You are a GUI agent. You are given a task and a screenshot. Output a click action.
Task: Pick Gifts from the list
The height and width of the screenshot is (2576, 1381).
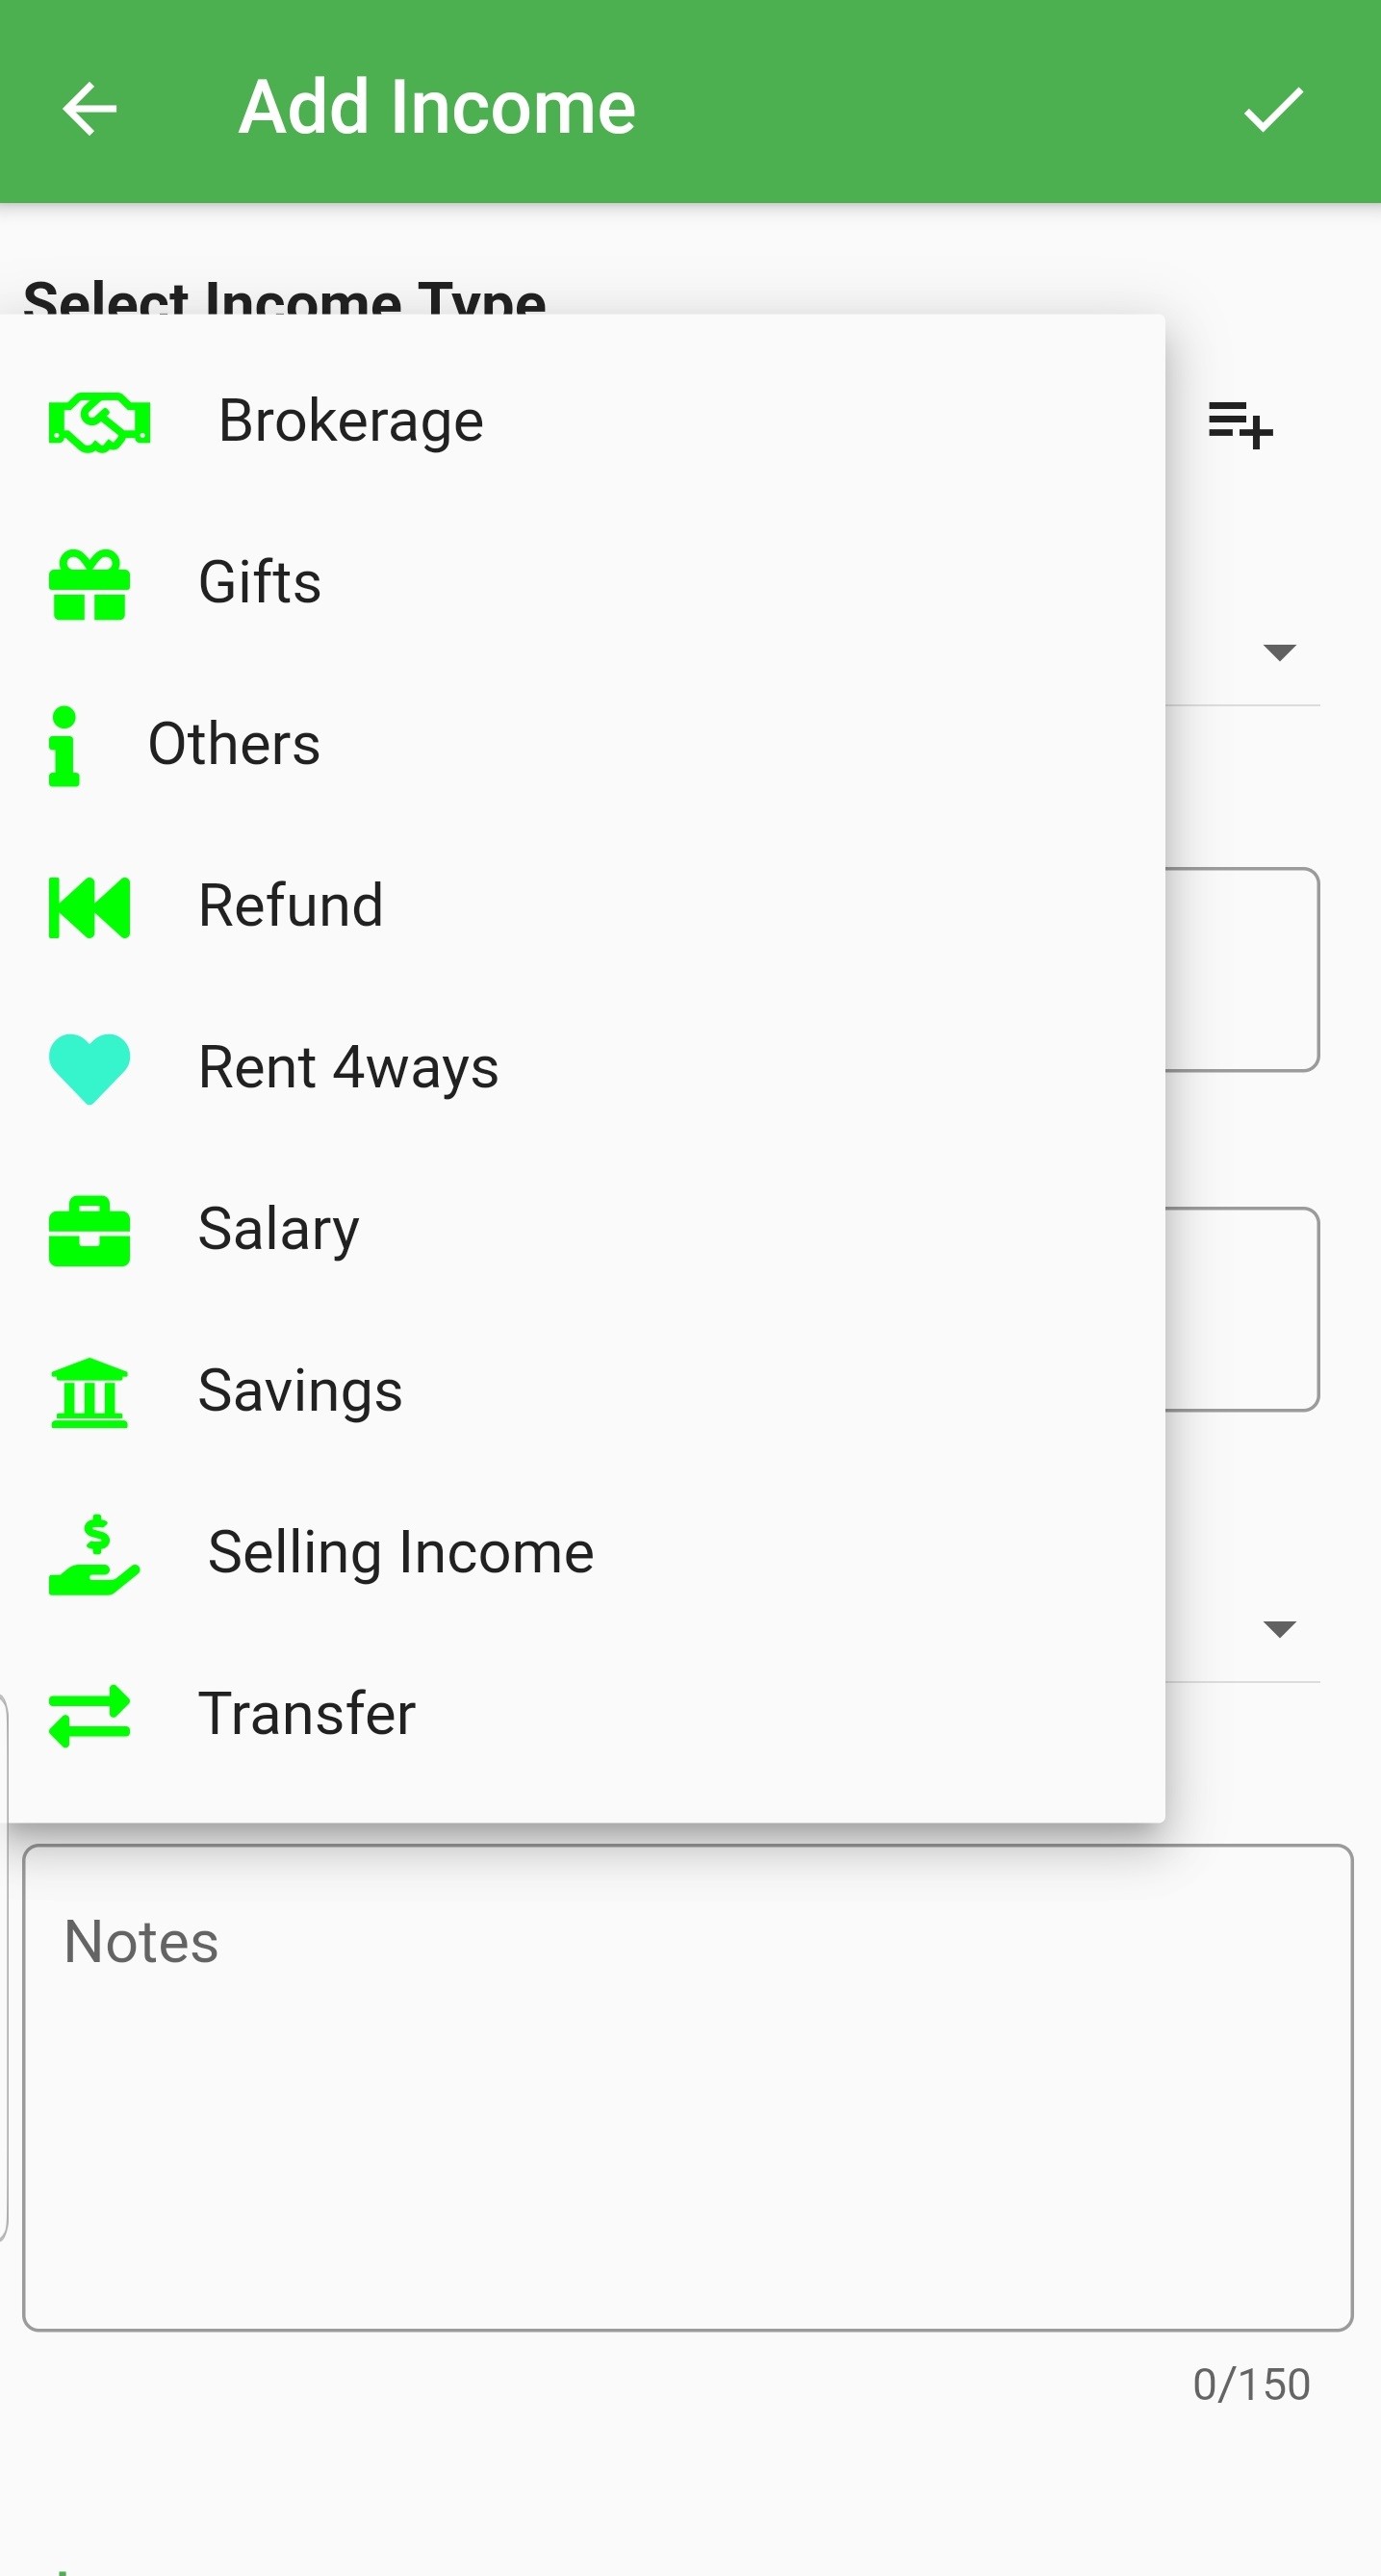pos(260,583)
